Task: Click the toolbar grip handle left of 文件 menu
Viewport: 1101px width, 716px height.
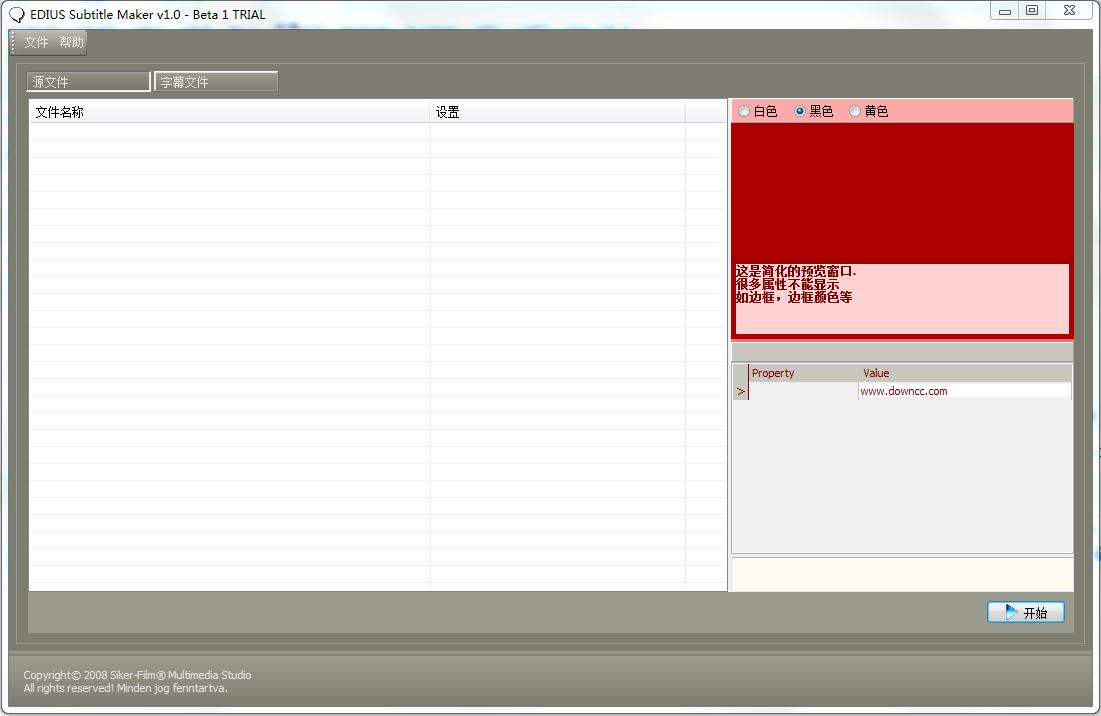Action: [x=11, y=42]
